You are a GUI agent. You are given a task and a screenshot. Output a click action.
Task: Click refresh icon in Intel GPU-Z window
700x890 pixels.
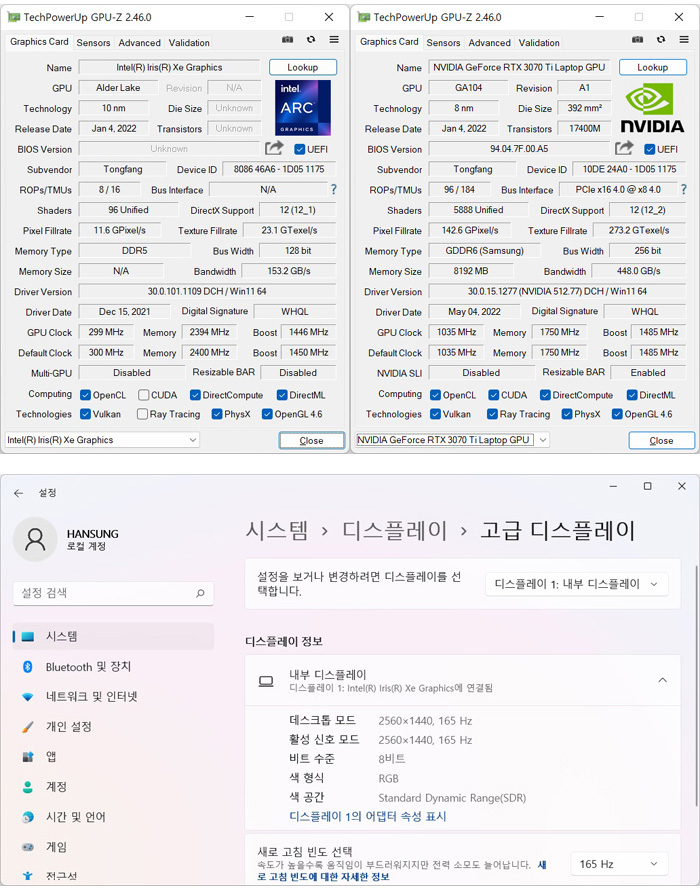tap(311, 40)
